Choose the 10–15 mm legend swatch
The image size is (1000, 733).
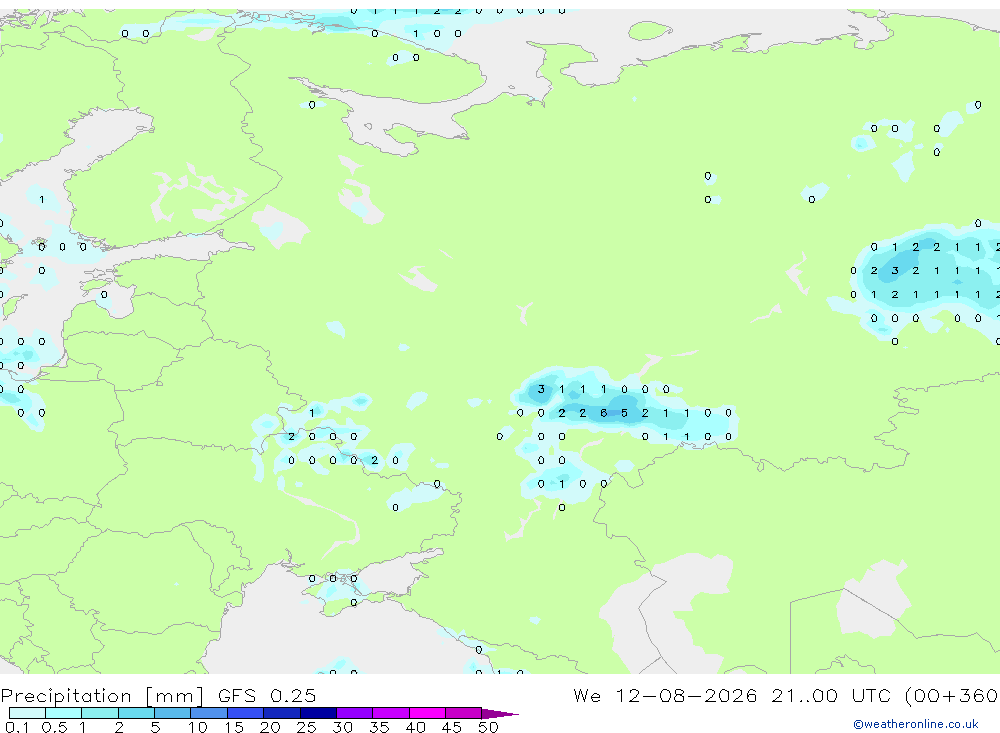tap(209, 713)
